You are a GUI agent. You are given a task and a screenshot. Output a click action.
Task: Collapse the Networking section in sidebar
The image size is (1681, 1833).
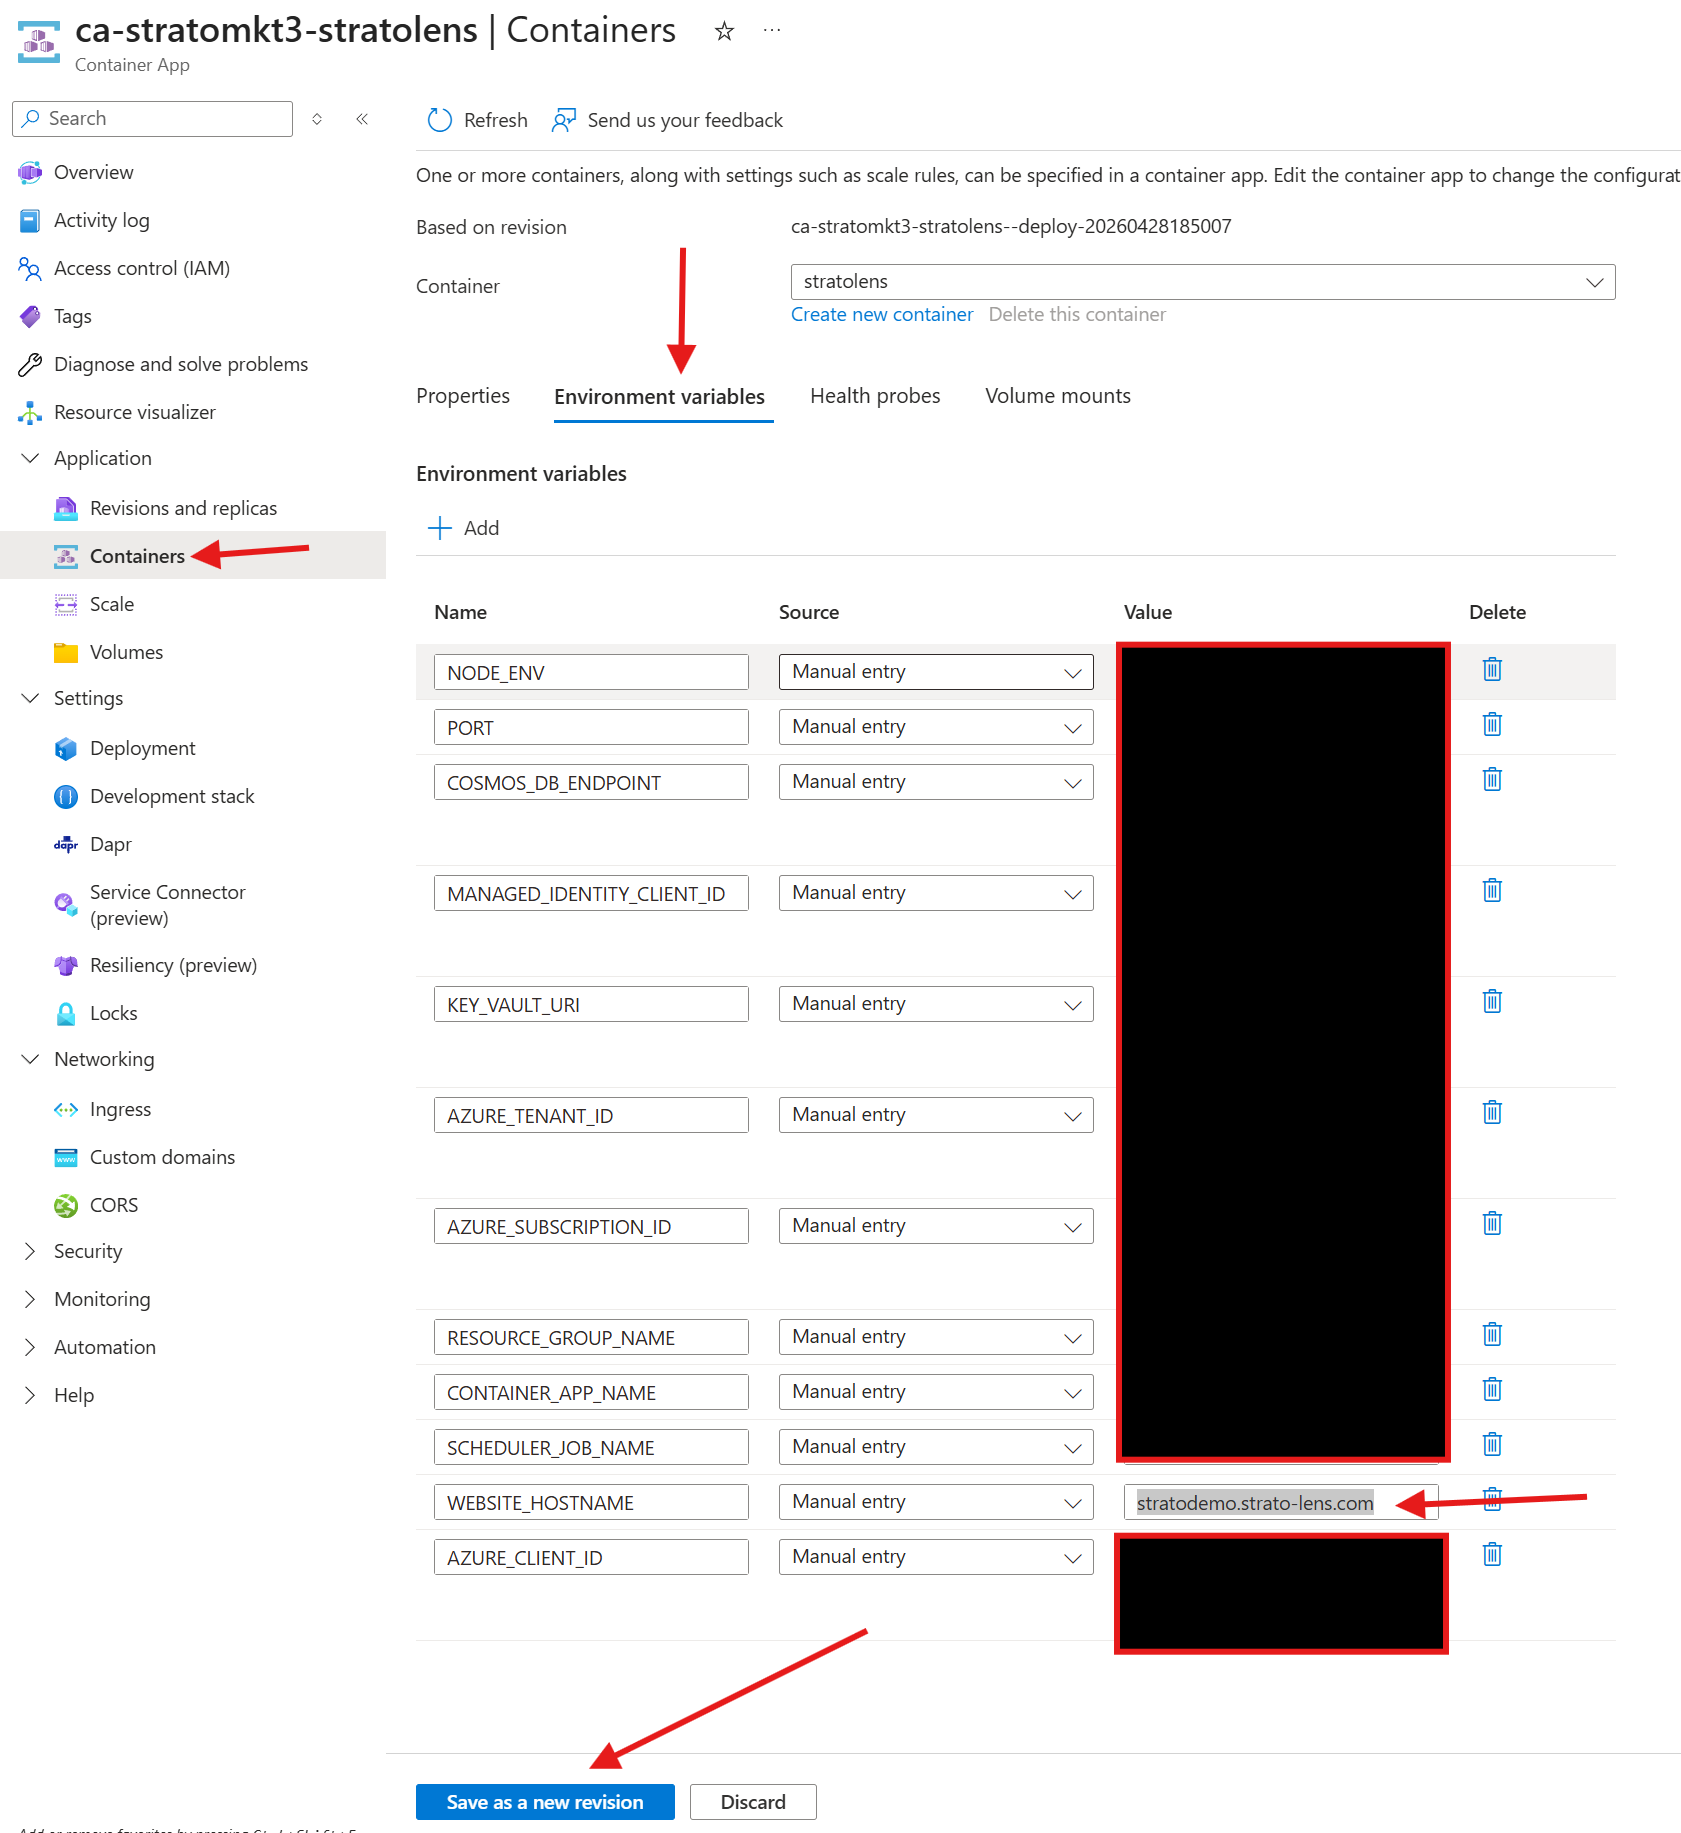30,1059
